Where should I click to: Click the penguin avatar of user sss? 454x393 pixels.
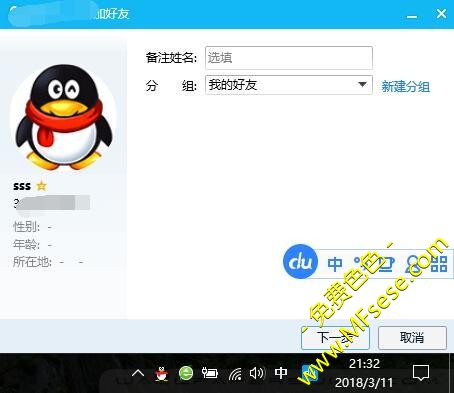point(64,116)
